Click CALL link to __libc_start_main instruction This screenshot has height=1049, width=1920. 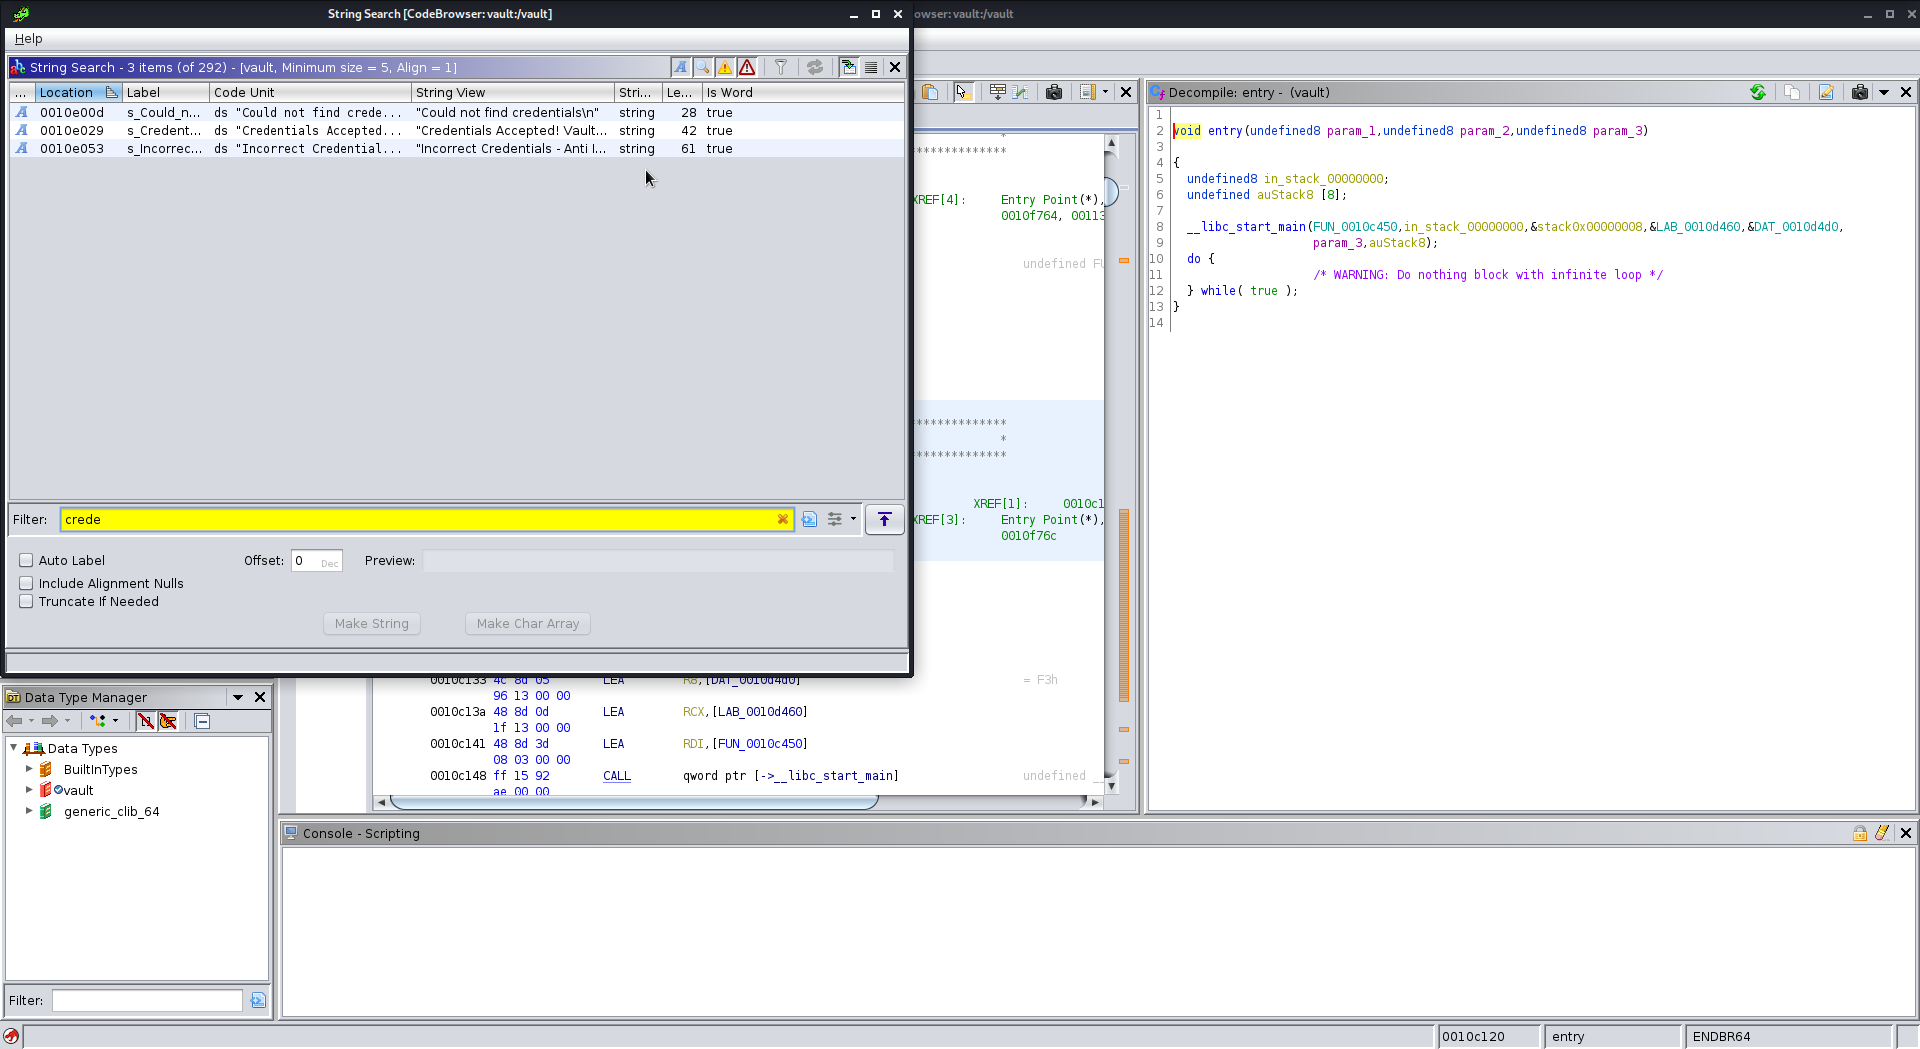click(617, 776)
